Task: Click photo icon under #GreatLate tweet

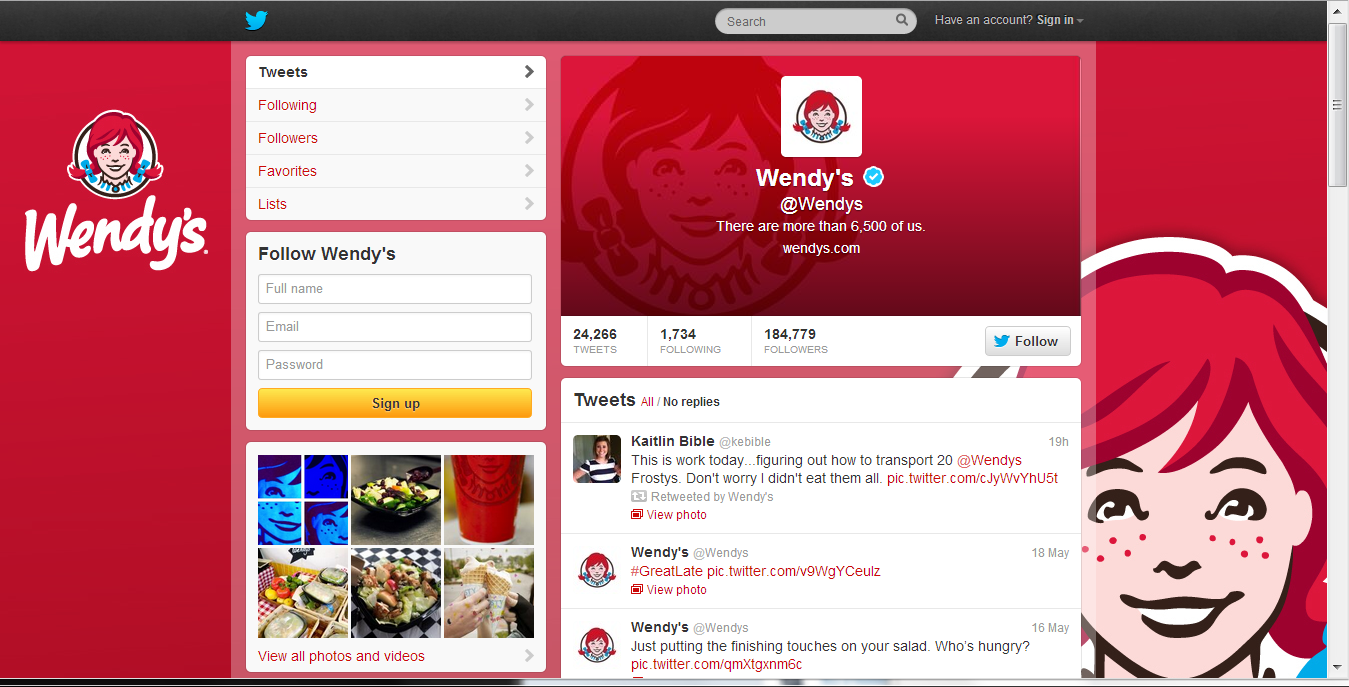Action: (x=637, y=590)
